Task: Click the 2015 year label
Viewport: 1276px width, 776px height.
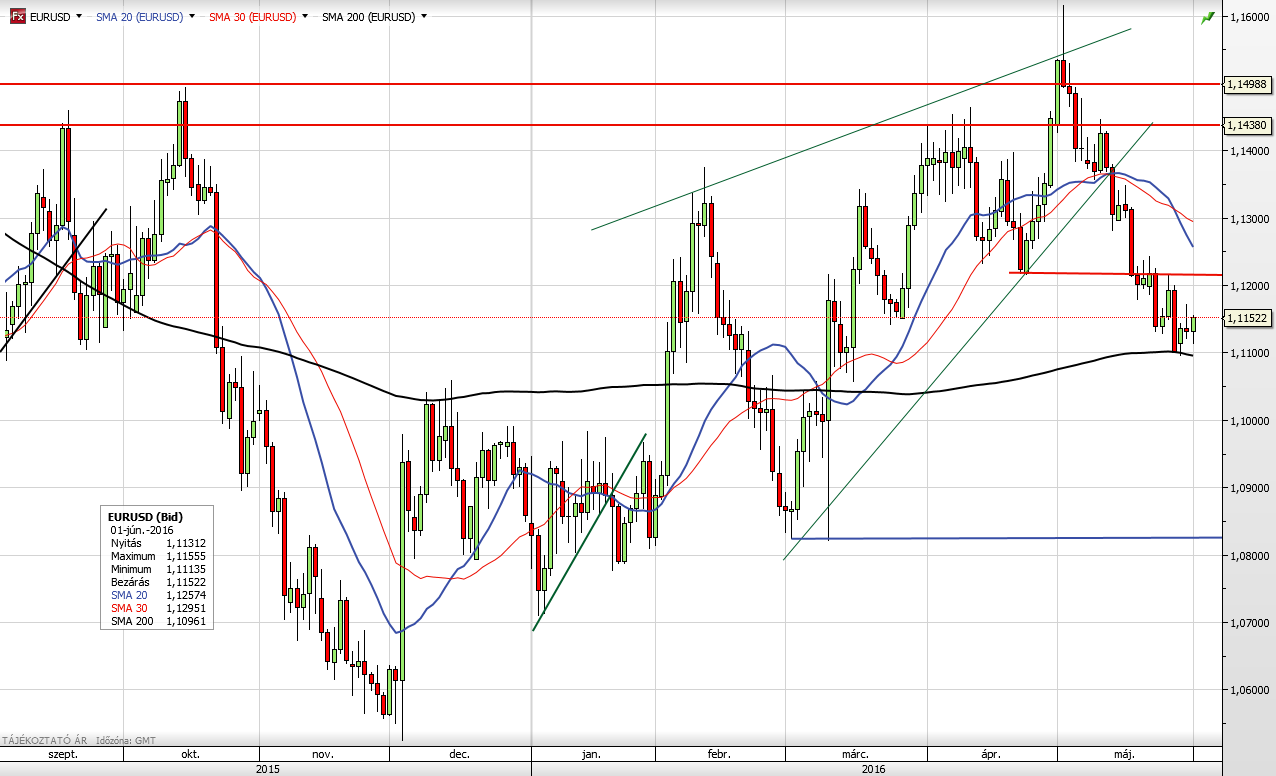Action: (x=267, y=769)
